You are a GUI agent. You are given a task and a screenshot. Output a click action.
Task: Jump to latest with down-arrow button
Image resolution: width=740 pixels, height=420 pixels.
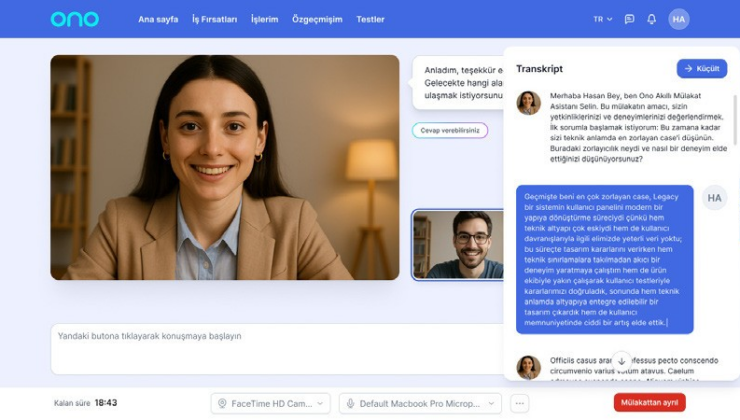click(622, 361)
